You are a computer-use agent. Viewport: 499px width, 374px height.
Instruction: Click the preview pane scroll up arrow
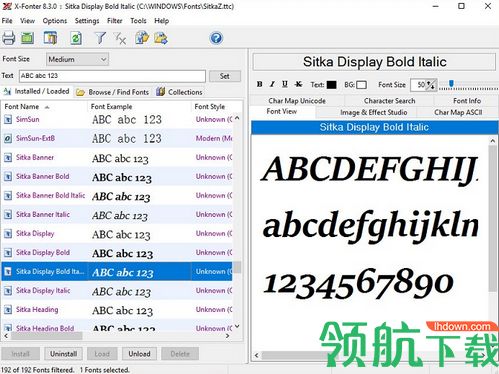click(x=493, y=141)
